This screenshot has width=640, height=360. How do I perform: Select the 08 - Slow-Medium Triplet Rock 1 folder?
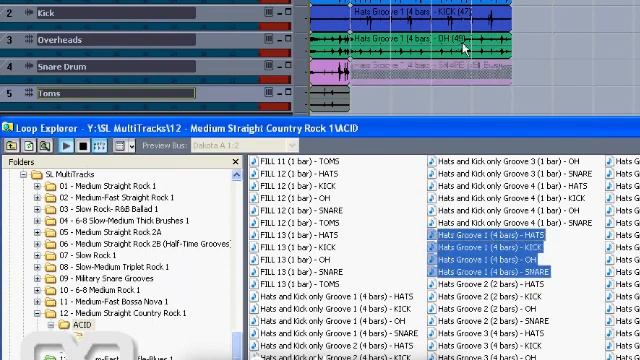114,267
